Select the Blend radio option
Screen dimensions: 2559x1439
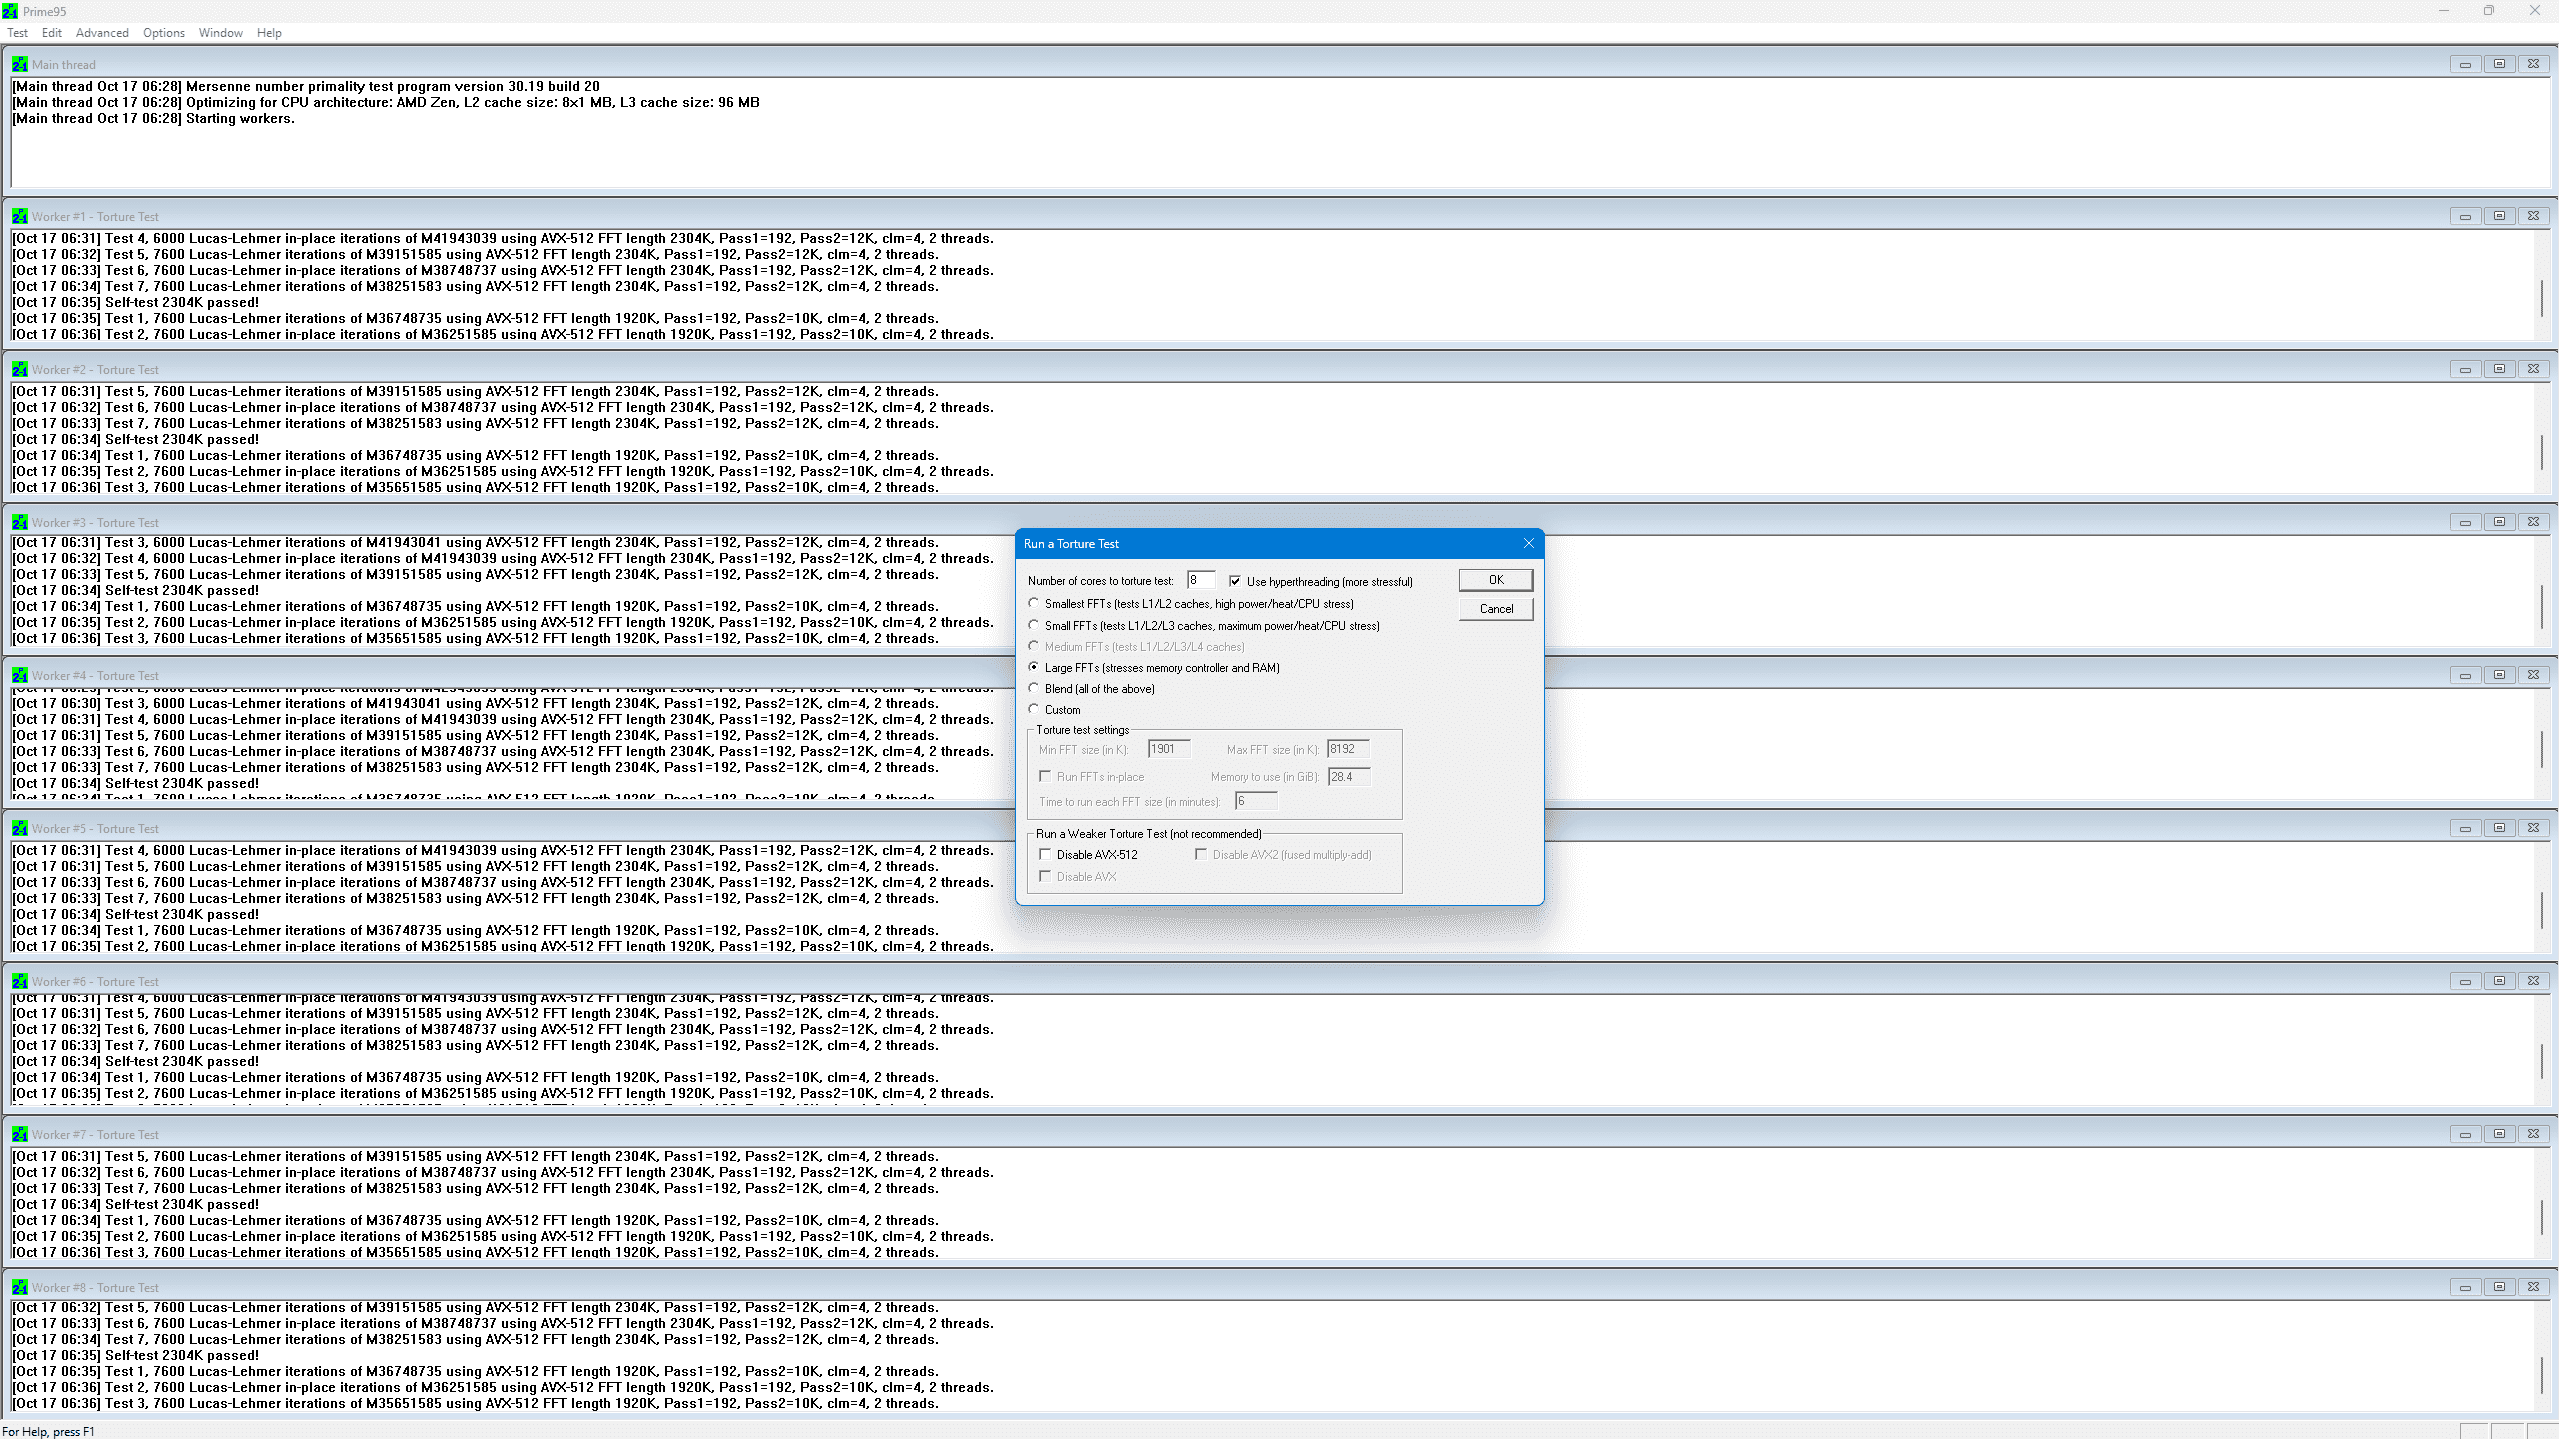pyautogui.click(x=1034, y=688)
